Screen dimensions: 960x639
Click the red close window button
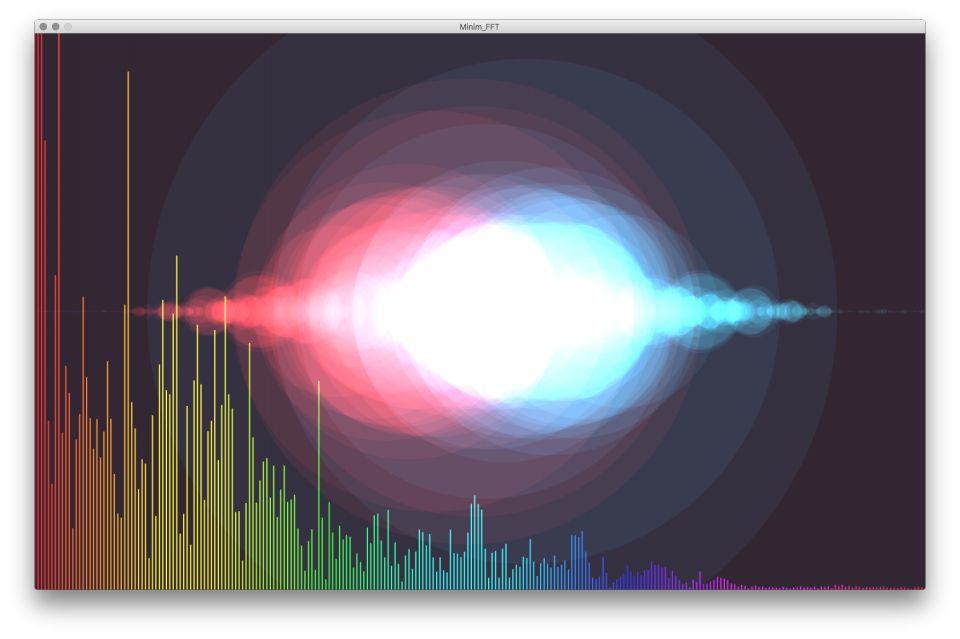(x=43, y=26)
